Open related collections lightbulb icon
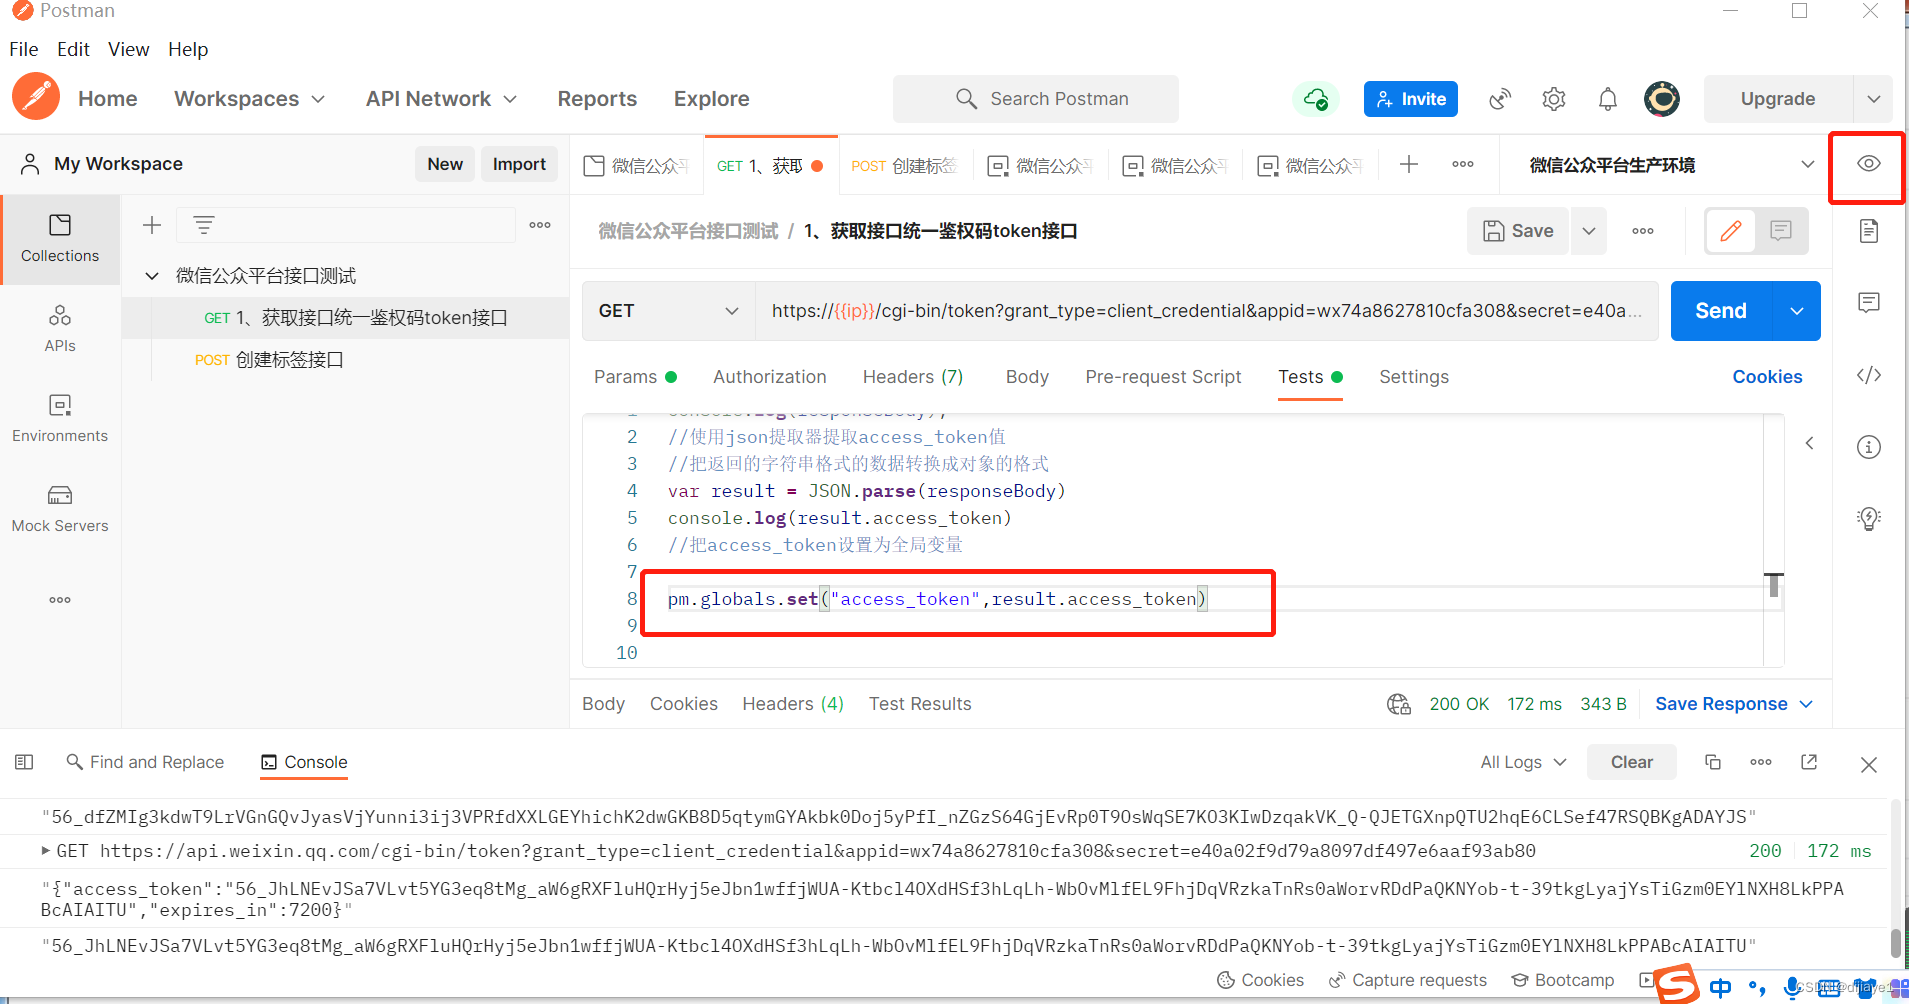This screenshot has width=1909, height=1004. tap(1868, 518)
